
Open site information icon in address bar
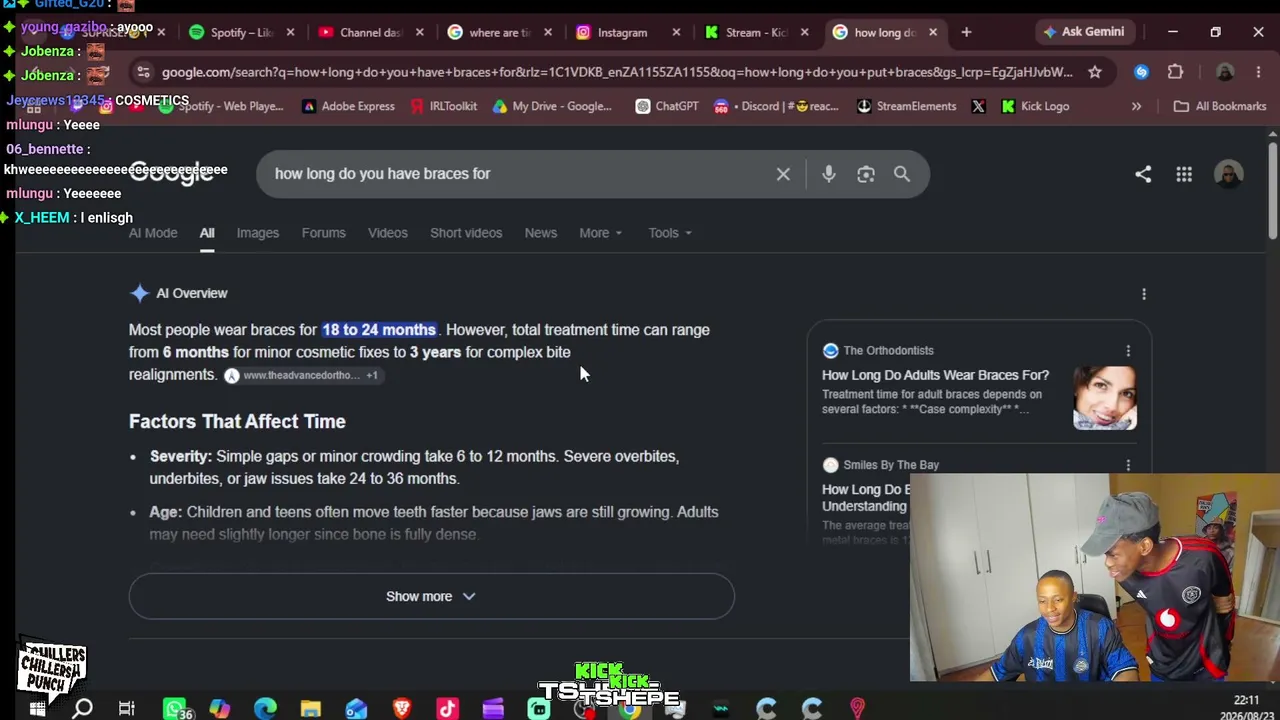tap(143, 72)
